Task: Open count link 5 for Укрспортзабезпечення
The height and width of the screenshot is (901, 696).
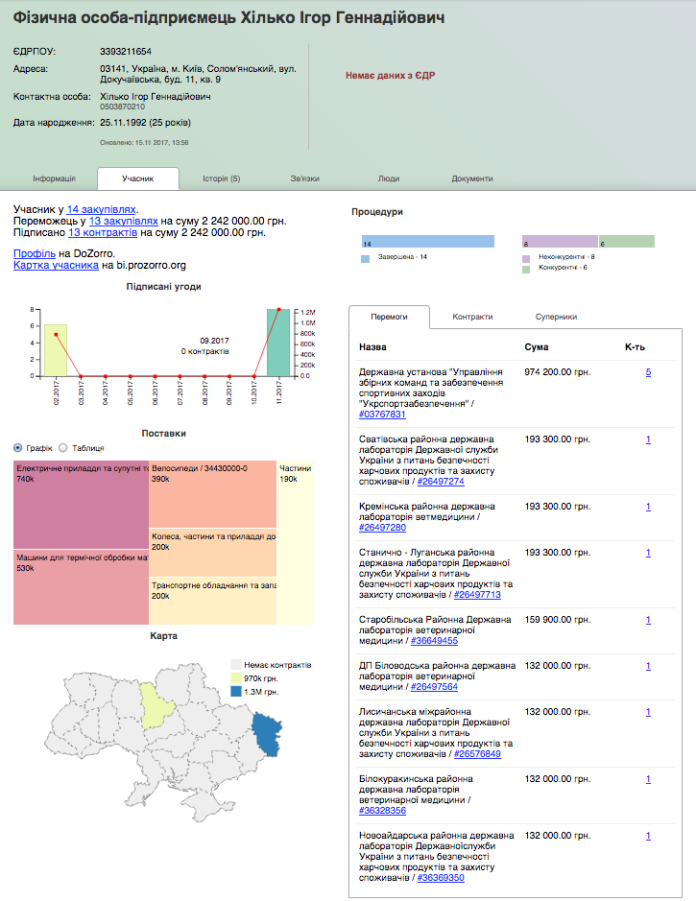Action: pos(648,372)
